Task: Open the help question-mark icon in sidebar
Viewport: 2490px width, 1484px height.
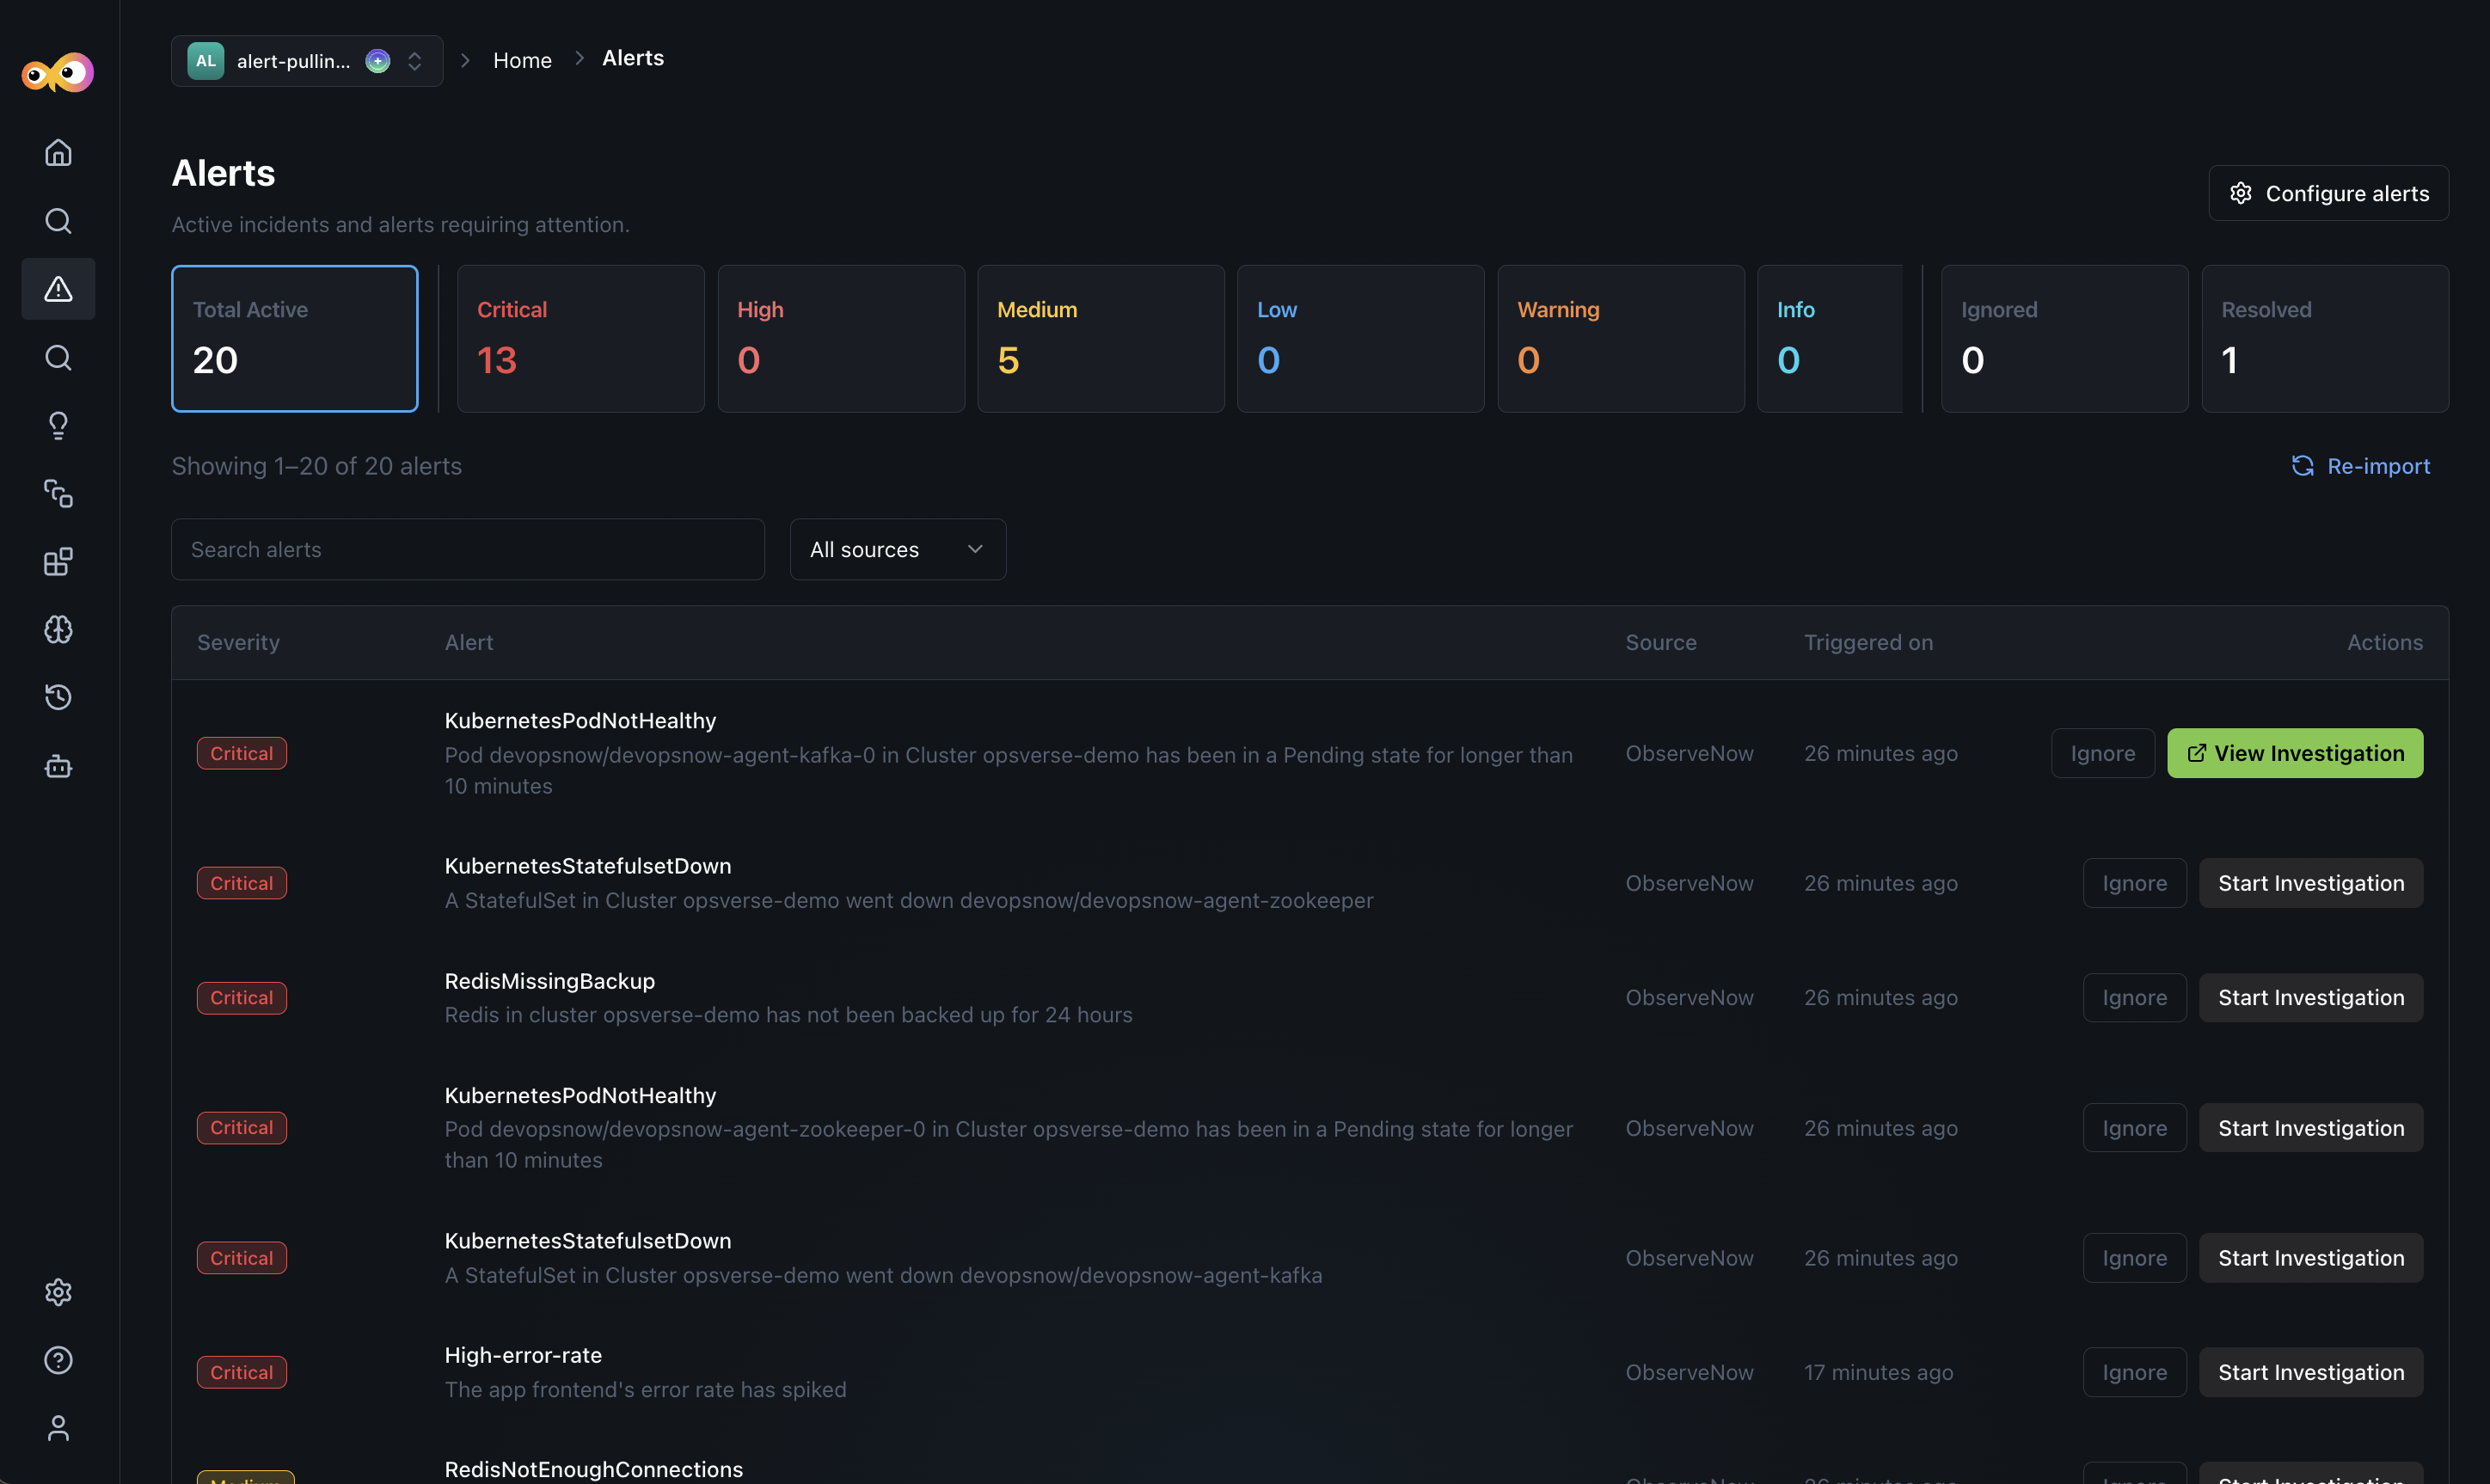Action: click(58, 1360)
